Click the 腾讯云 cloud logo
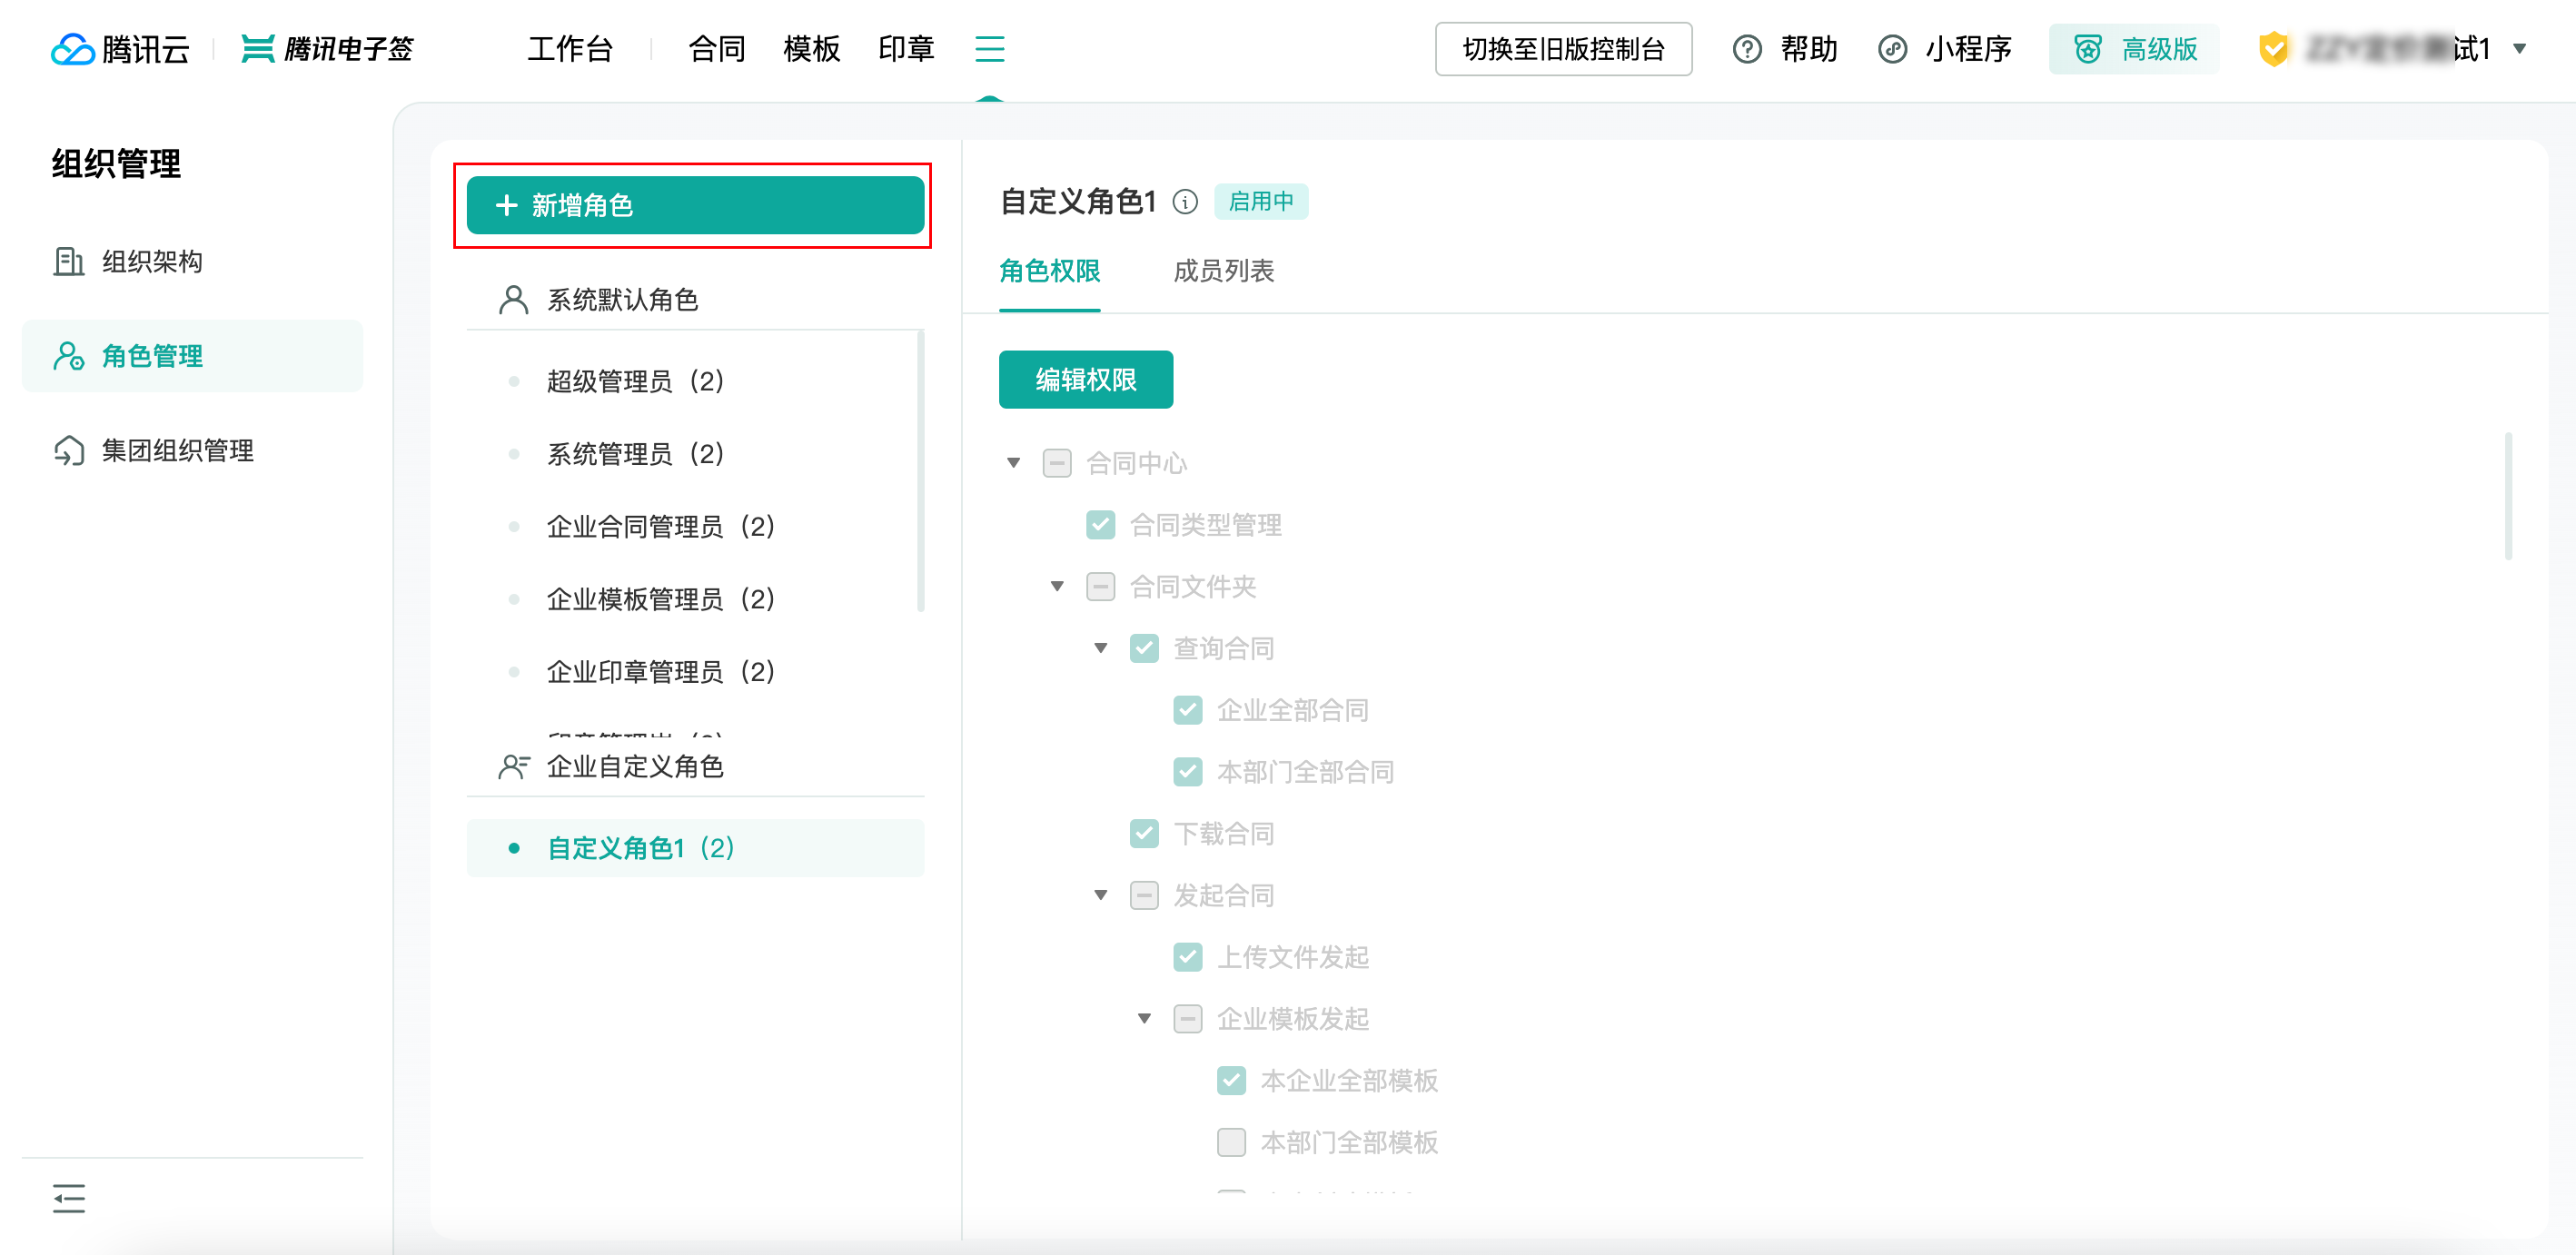This screenshot has width=2576, height=1255. (73, 48)
